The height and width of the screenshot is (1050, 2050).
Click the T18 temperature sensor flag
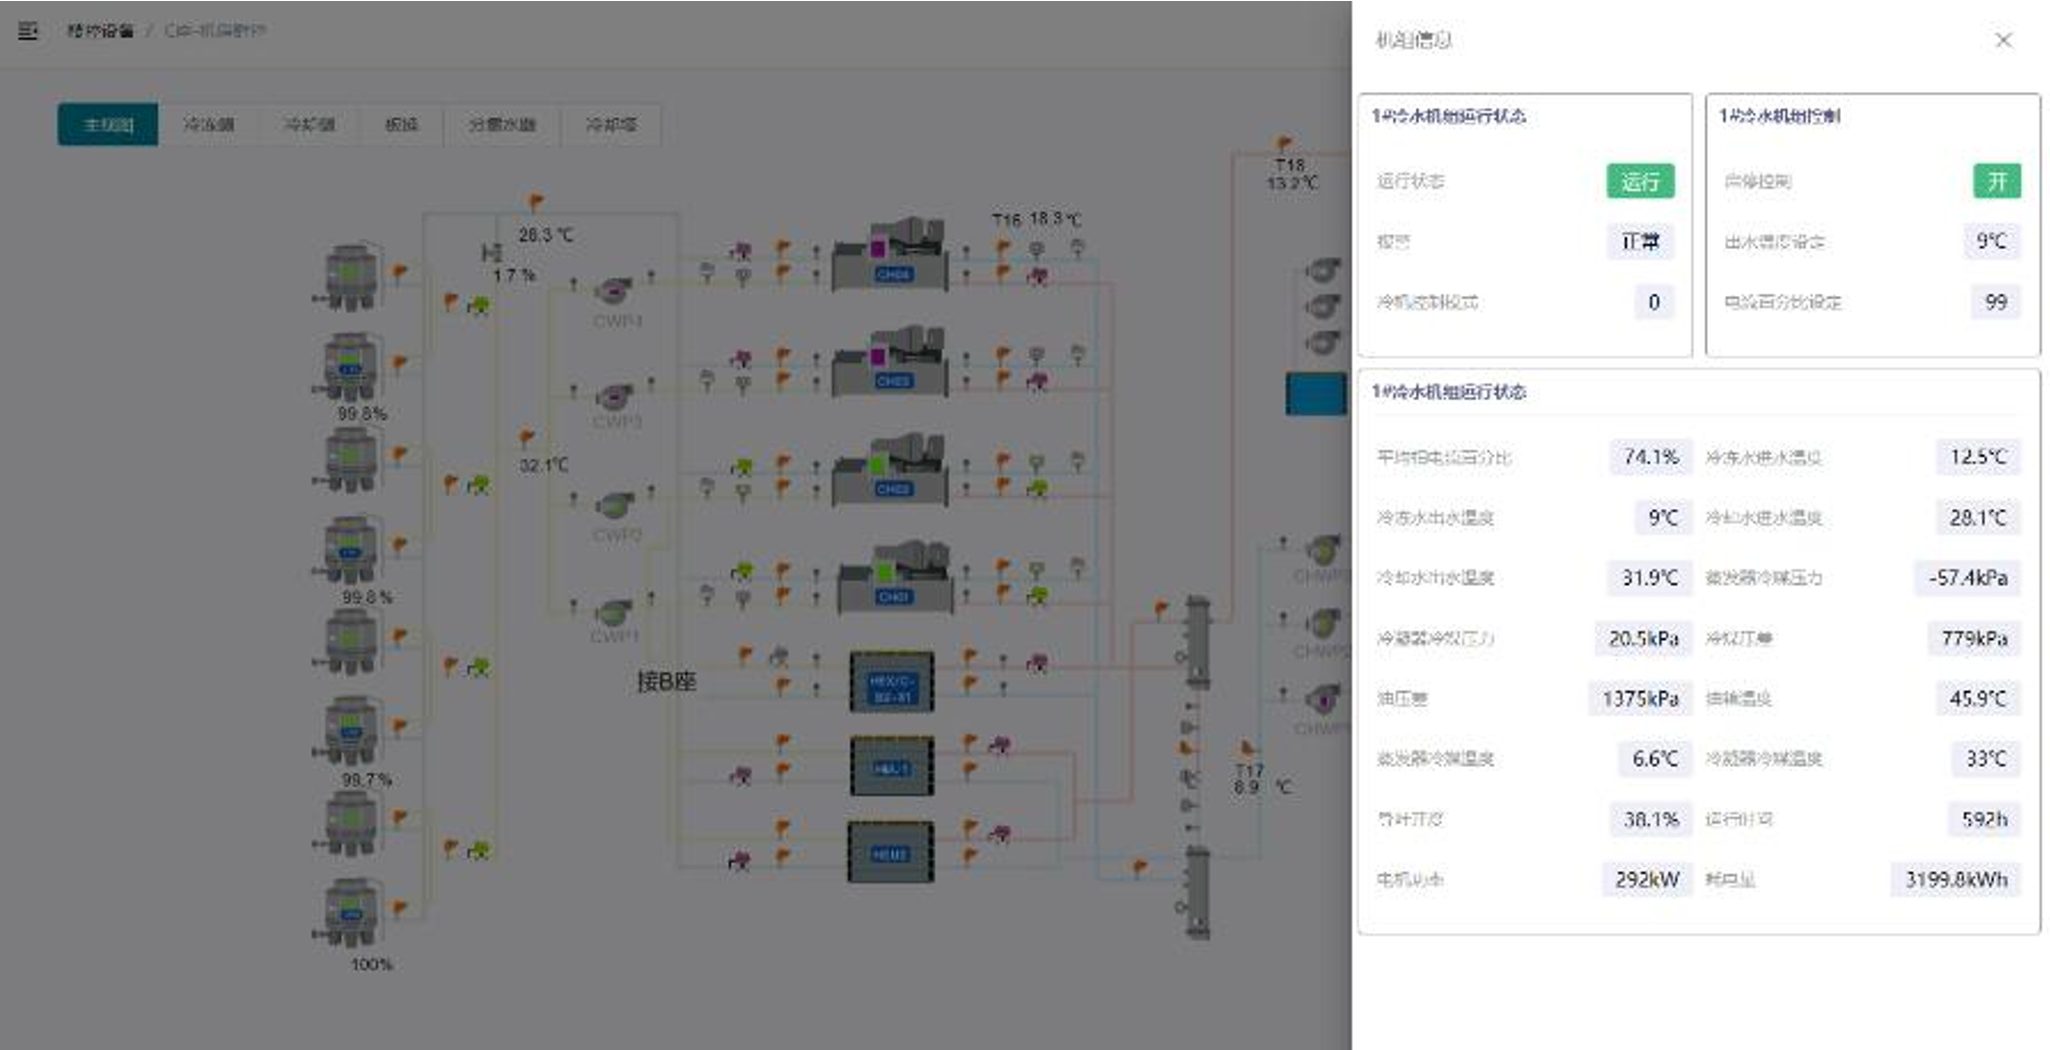(x=1284, y=144)
